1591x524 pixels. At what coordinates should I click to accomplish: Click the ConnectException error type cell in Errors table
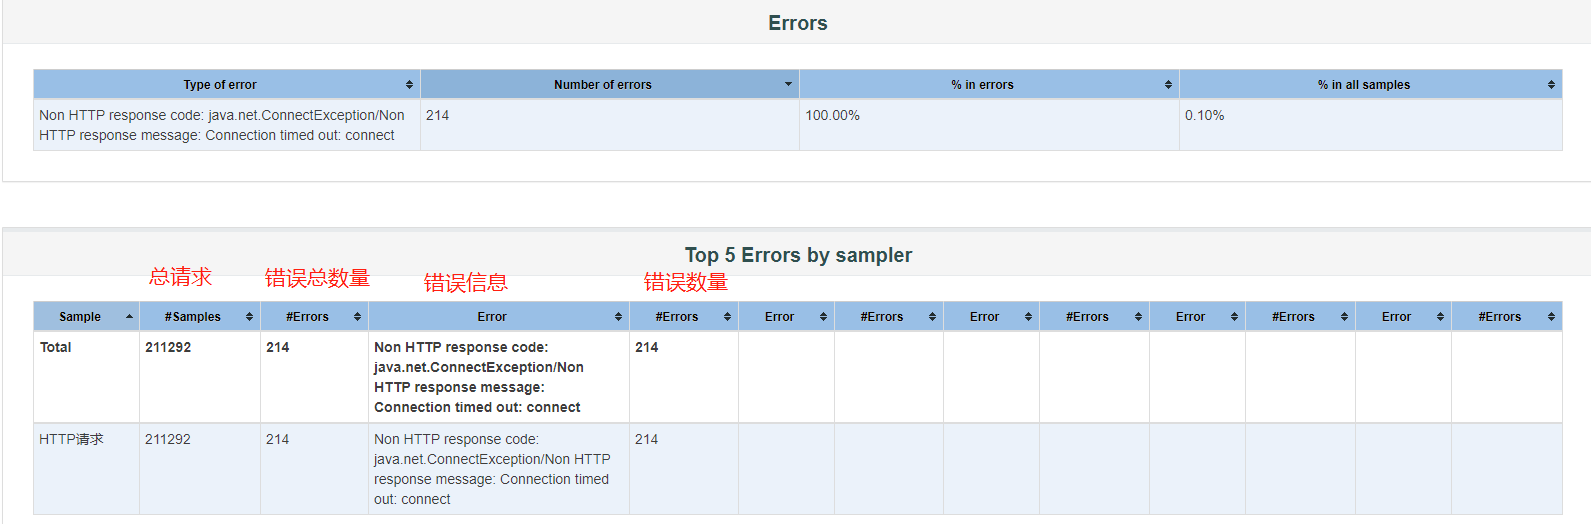tap(227, 125)
